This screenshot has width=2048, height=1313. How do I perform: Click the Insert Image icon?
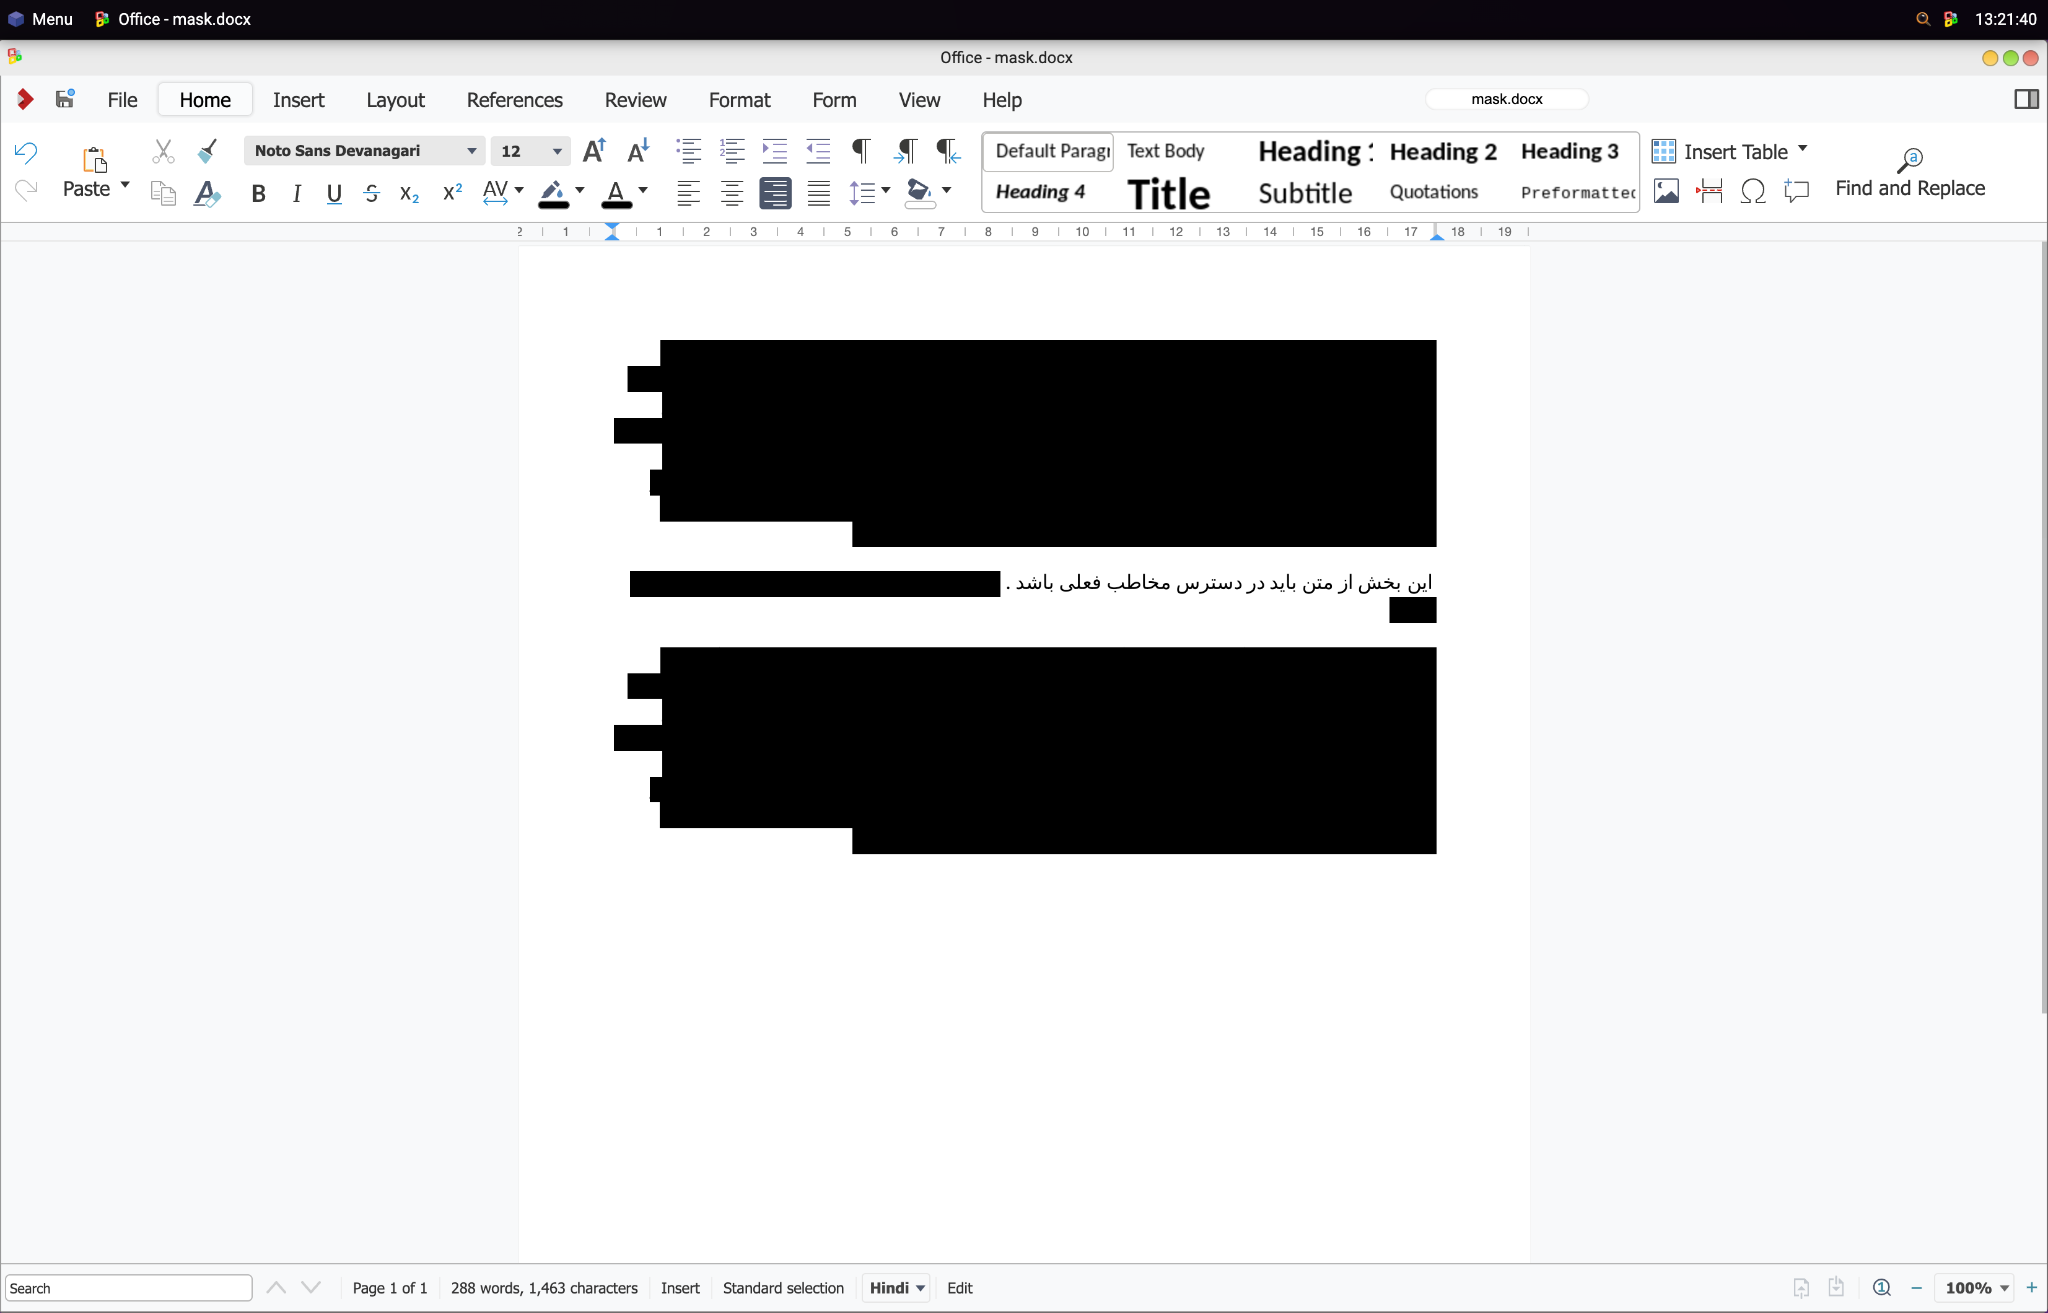click(x=1666, y=191)
